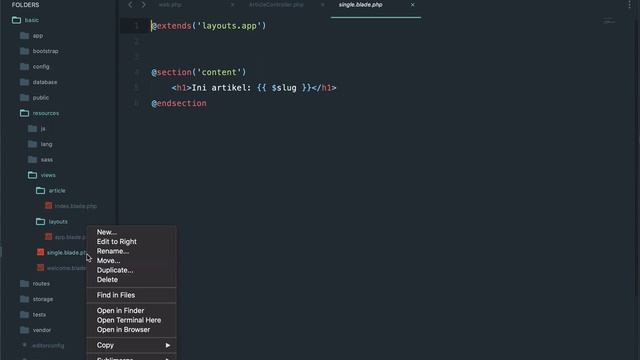The width and height of the screenshot is (640, 360).
Task: Click the welcome.blade.php file icon
Action: [x=40, y=268]
